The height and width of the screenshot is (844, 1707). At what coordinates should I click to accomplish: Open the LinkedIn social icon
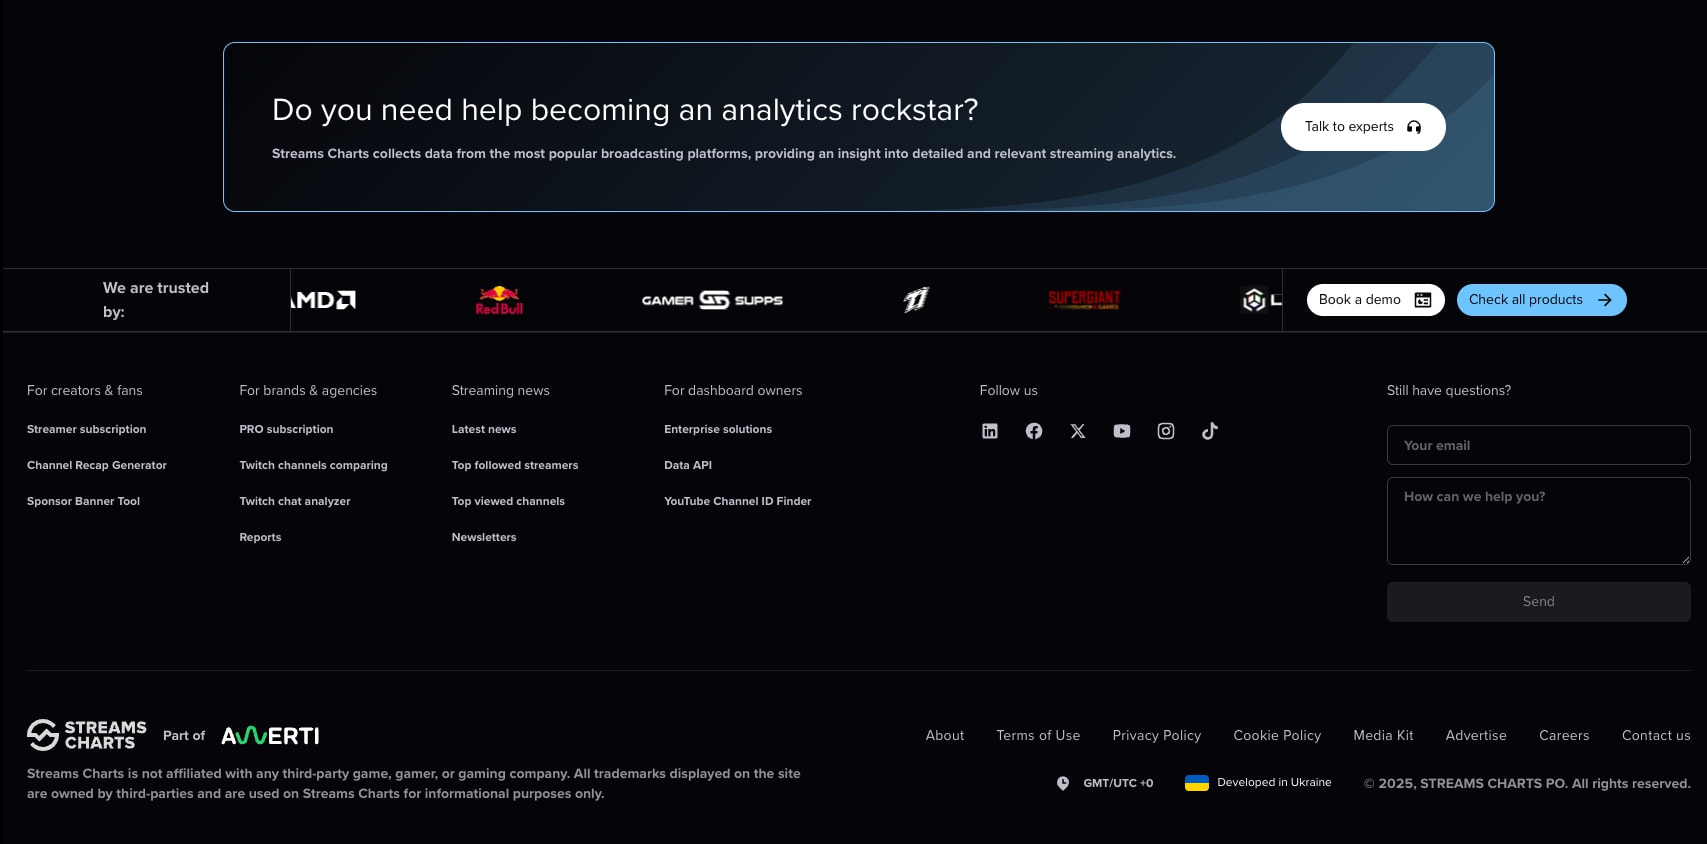pyautogui.click(x=990, y=431)
